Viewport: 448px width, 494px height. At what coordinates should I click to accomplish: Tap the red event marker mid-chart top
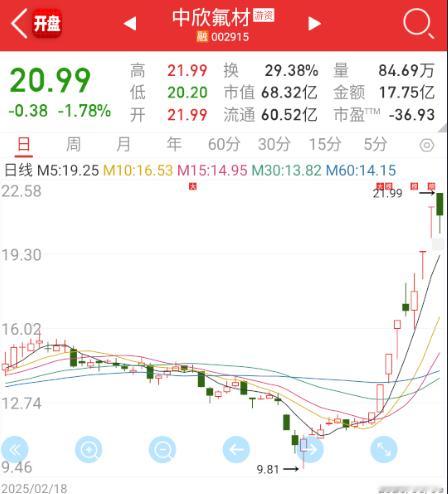pos(193,186)
